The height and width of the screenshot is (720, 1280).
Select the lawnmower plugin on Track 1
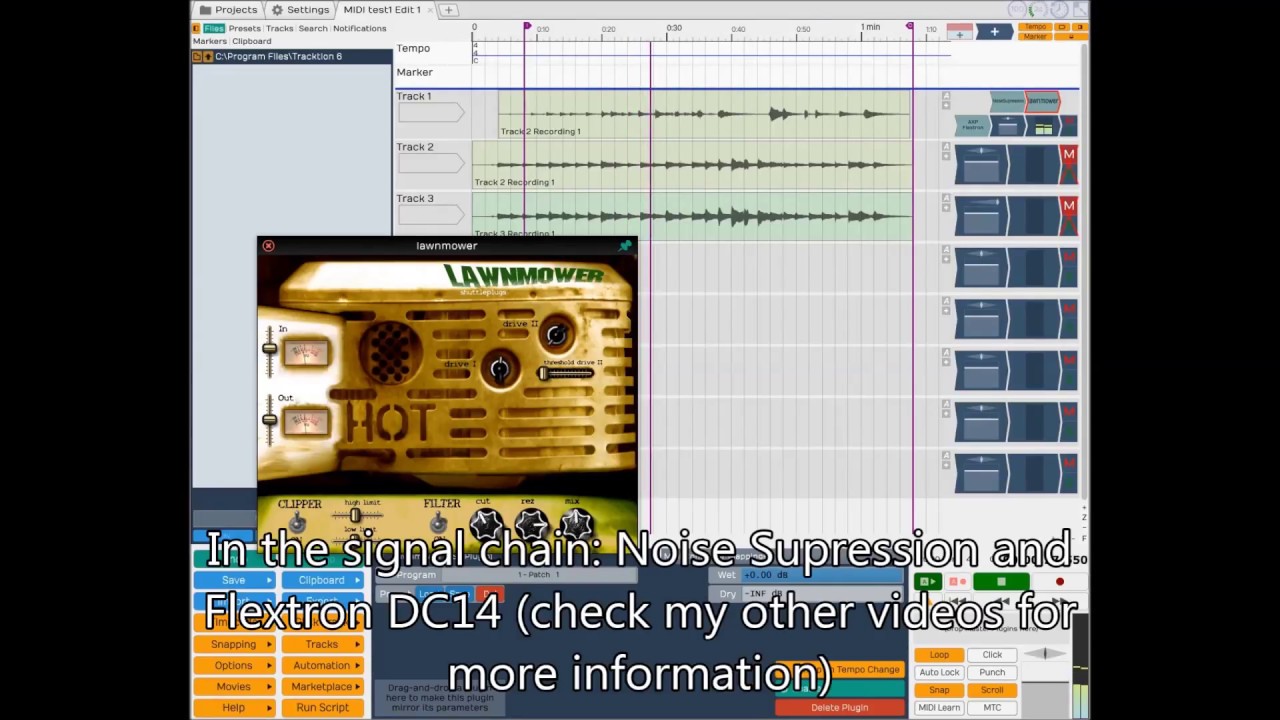pyautogui.click(x=1042, y=102)
